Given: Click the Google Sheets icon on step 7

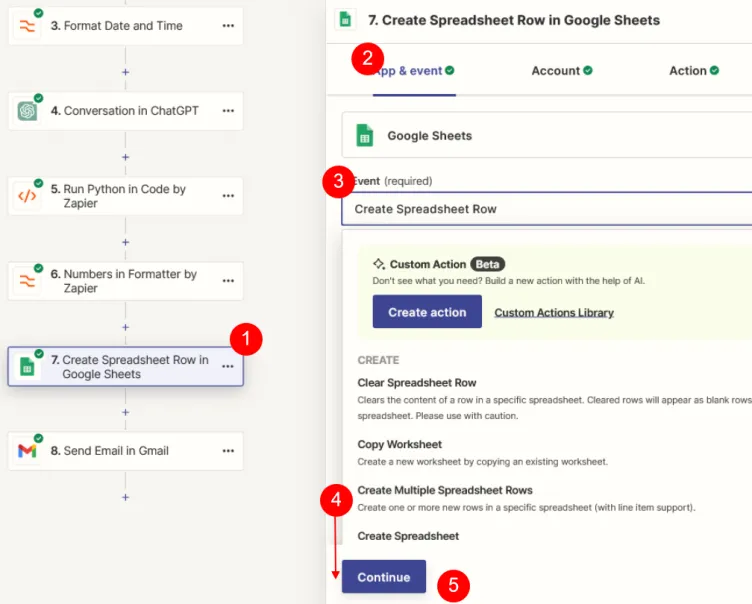Looking at the screenshot, I should pyautogui.click(x=27, y=367).
